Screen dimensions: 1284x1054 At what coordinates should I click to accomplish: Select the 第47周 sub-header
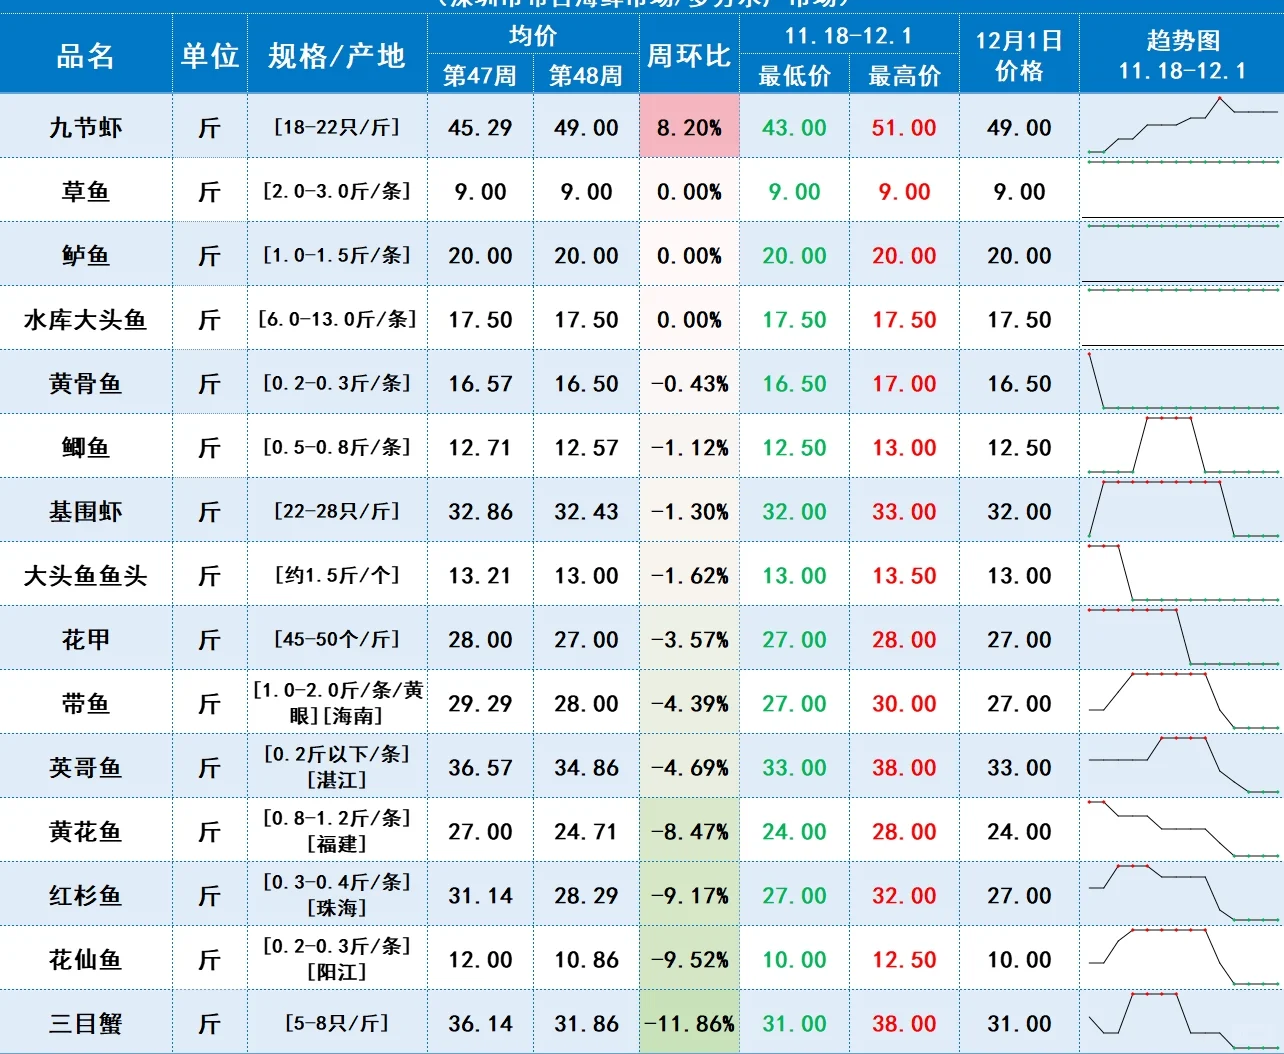[480, 76]
